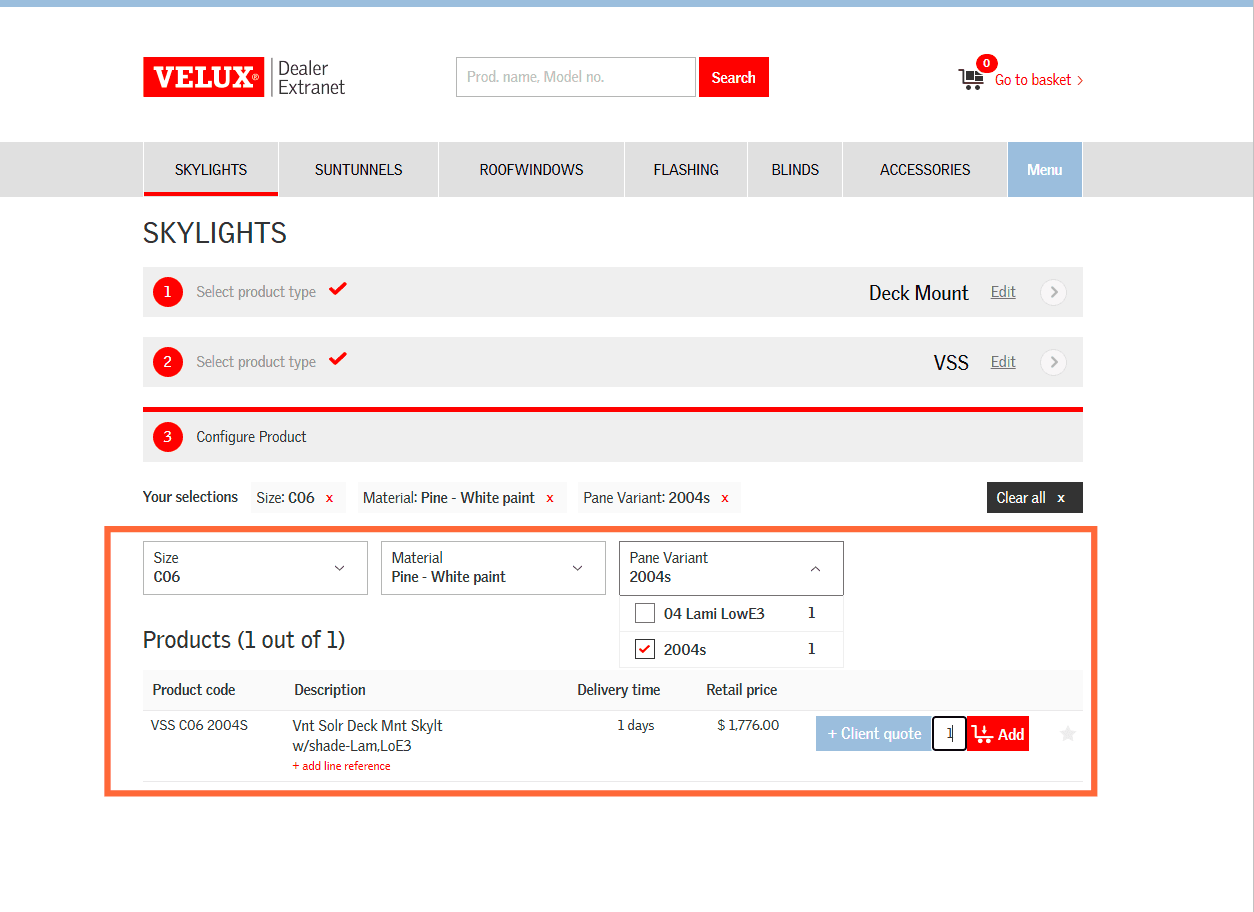
Task: Check the 04 Lami LowE3 option
Action: (x=645, y=613)
